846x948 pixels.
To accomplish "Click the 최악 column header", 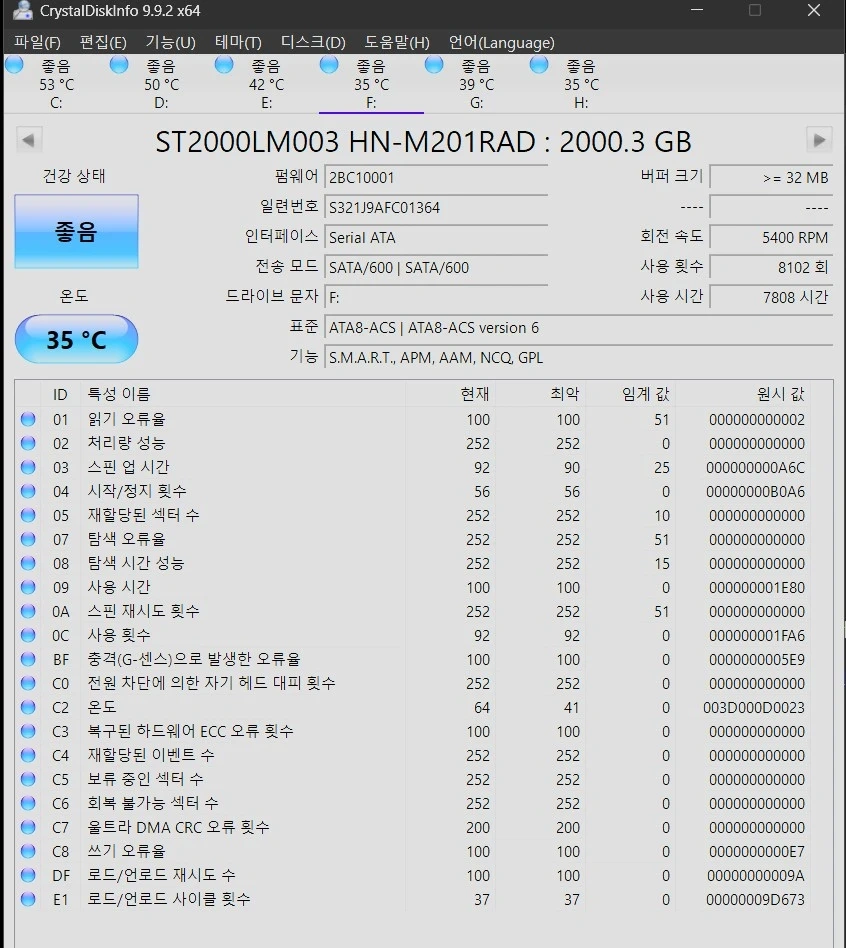I will [540, 395].
